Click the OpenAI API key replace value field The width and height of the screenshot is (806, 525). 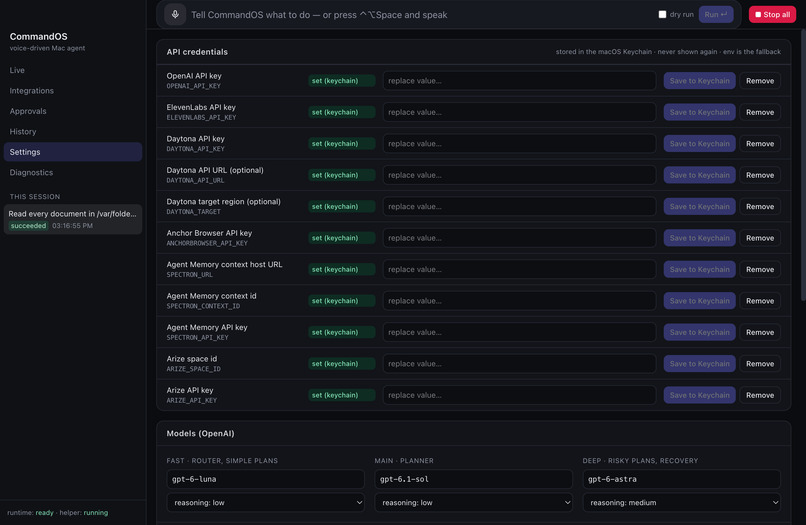519,81
